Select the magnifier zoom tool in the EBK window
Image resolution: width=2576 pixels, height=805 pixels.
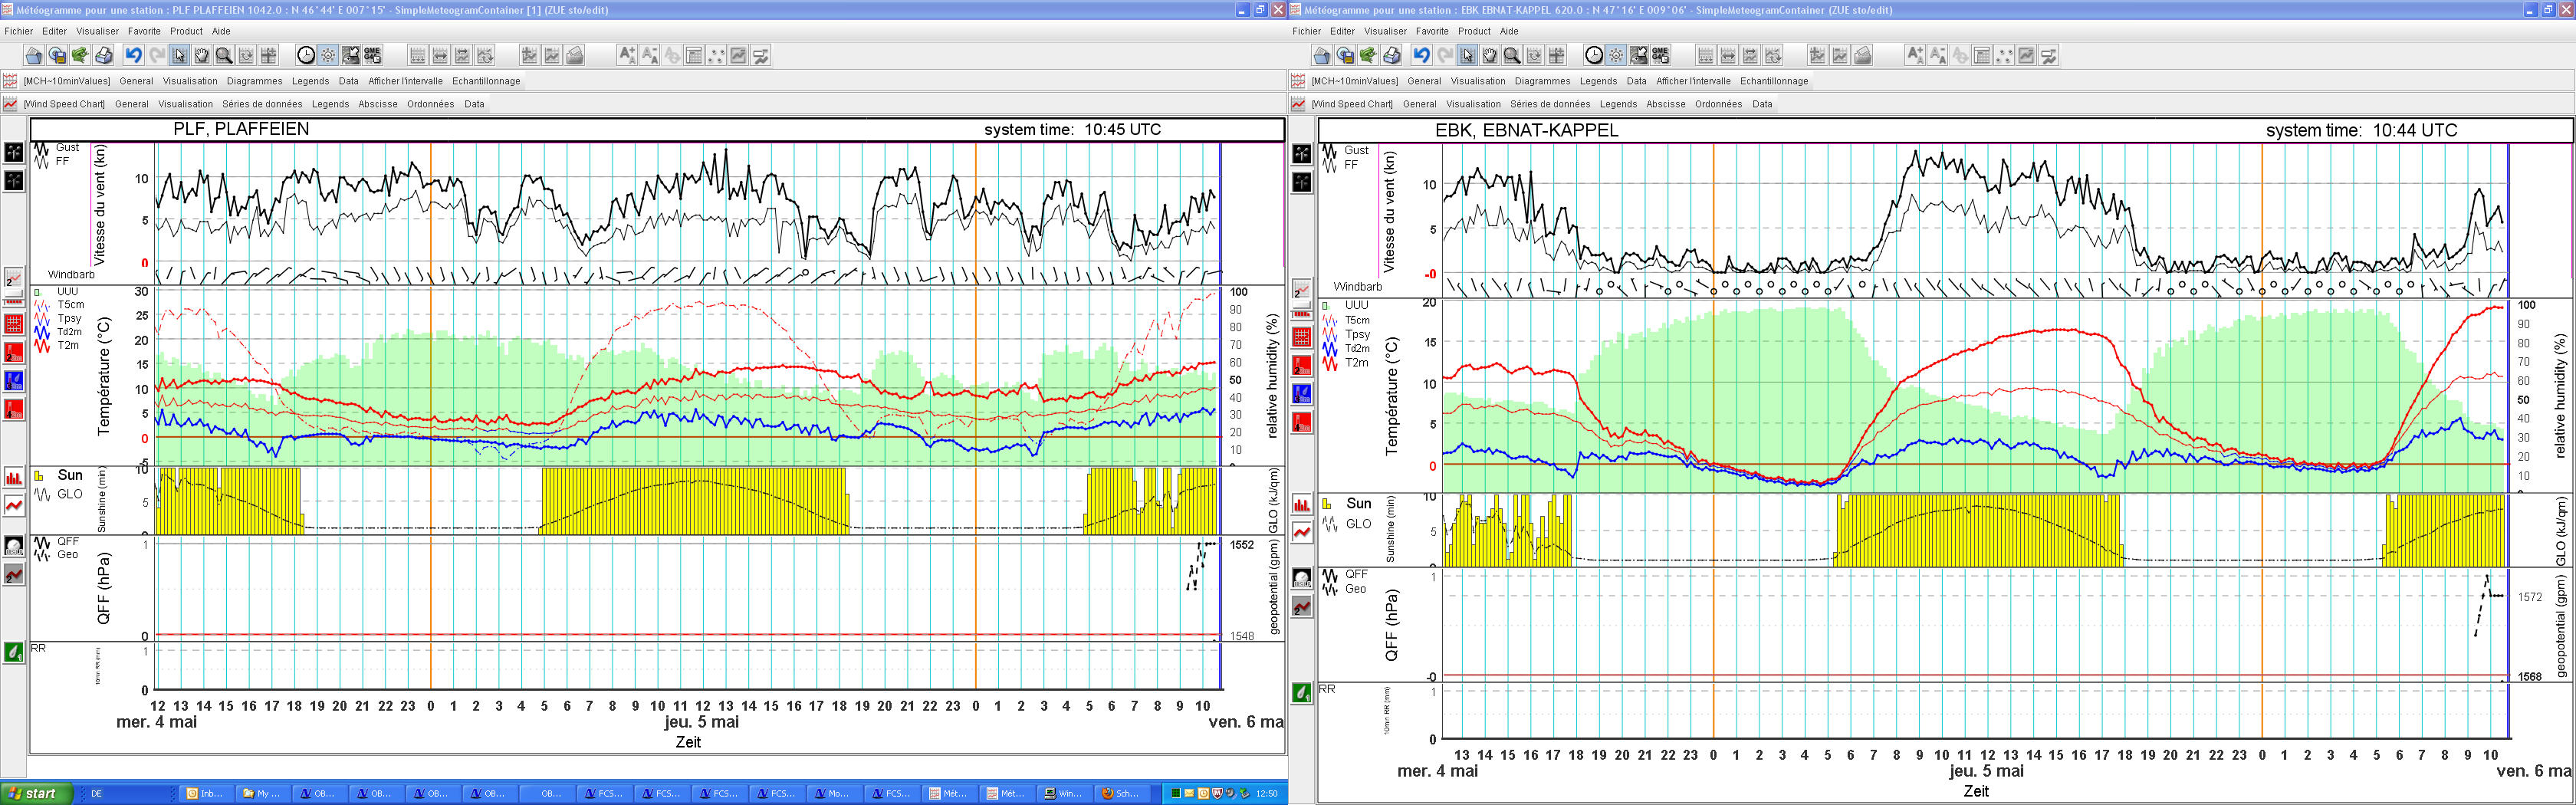pos(1512,56)
